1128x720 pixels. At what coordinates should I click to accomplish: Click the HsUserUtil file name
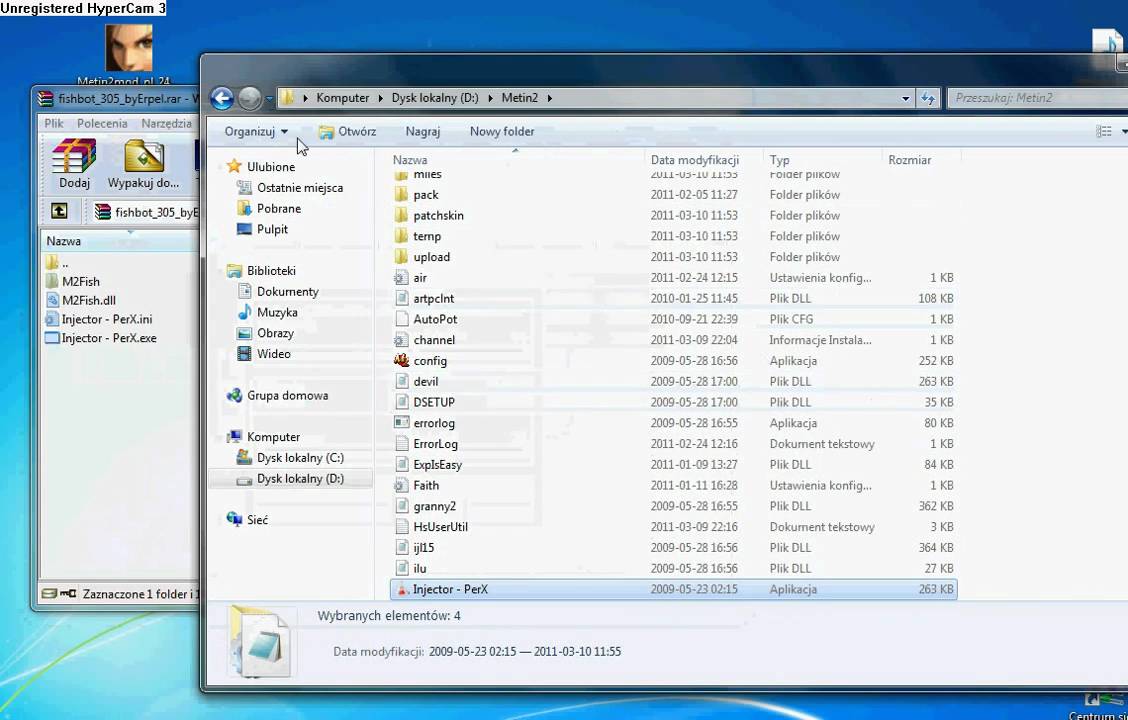pos(440,527)
